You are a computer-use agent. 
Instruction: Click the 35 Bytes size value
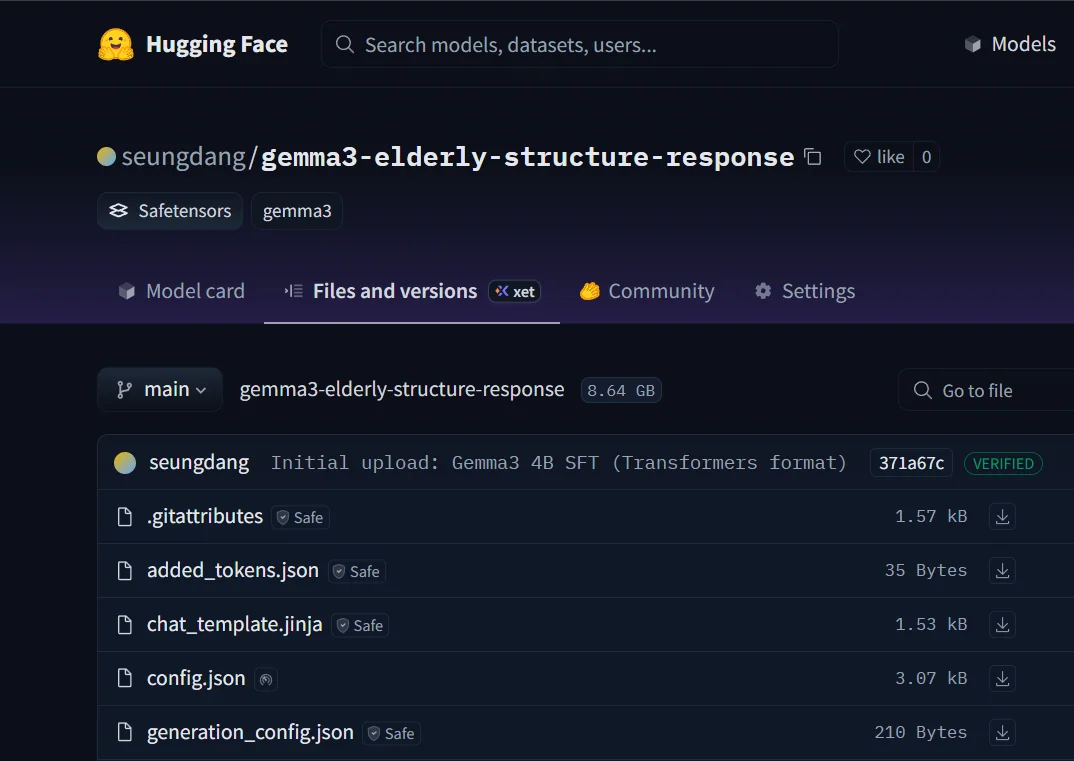coord(925,571)
